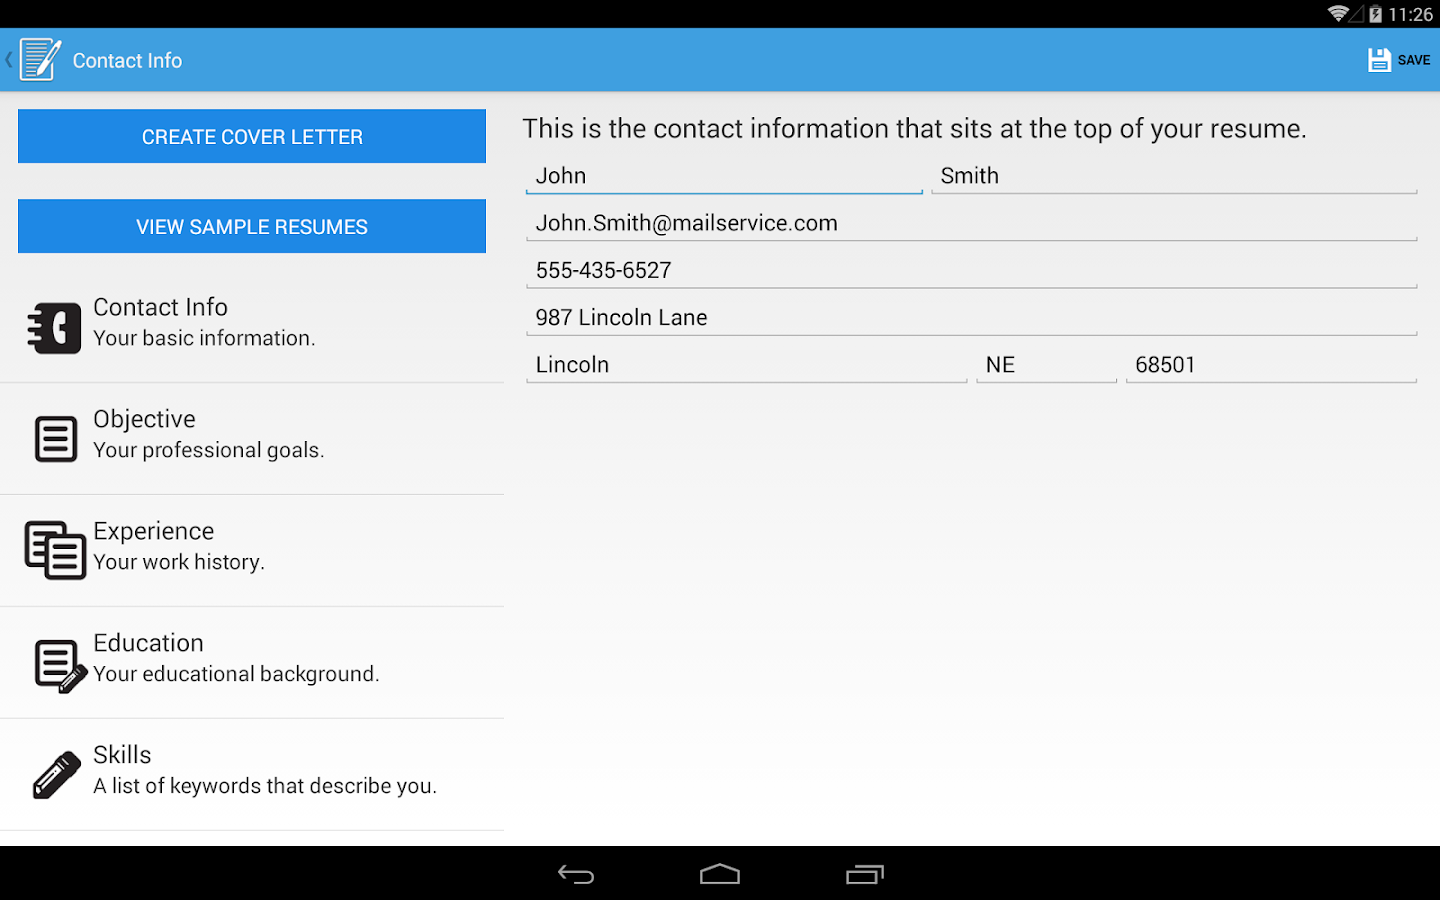Open the Experience stacked pages icon
Screen dimensions: 1440x900
[55, 550]
